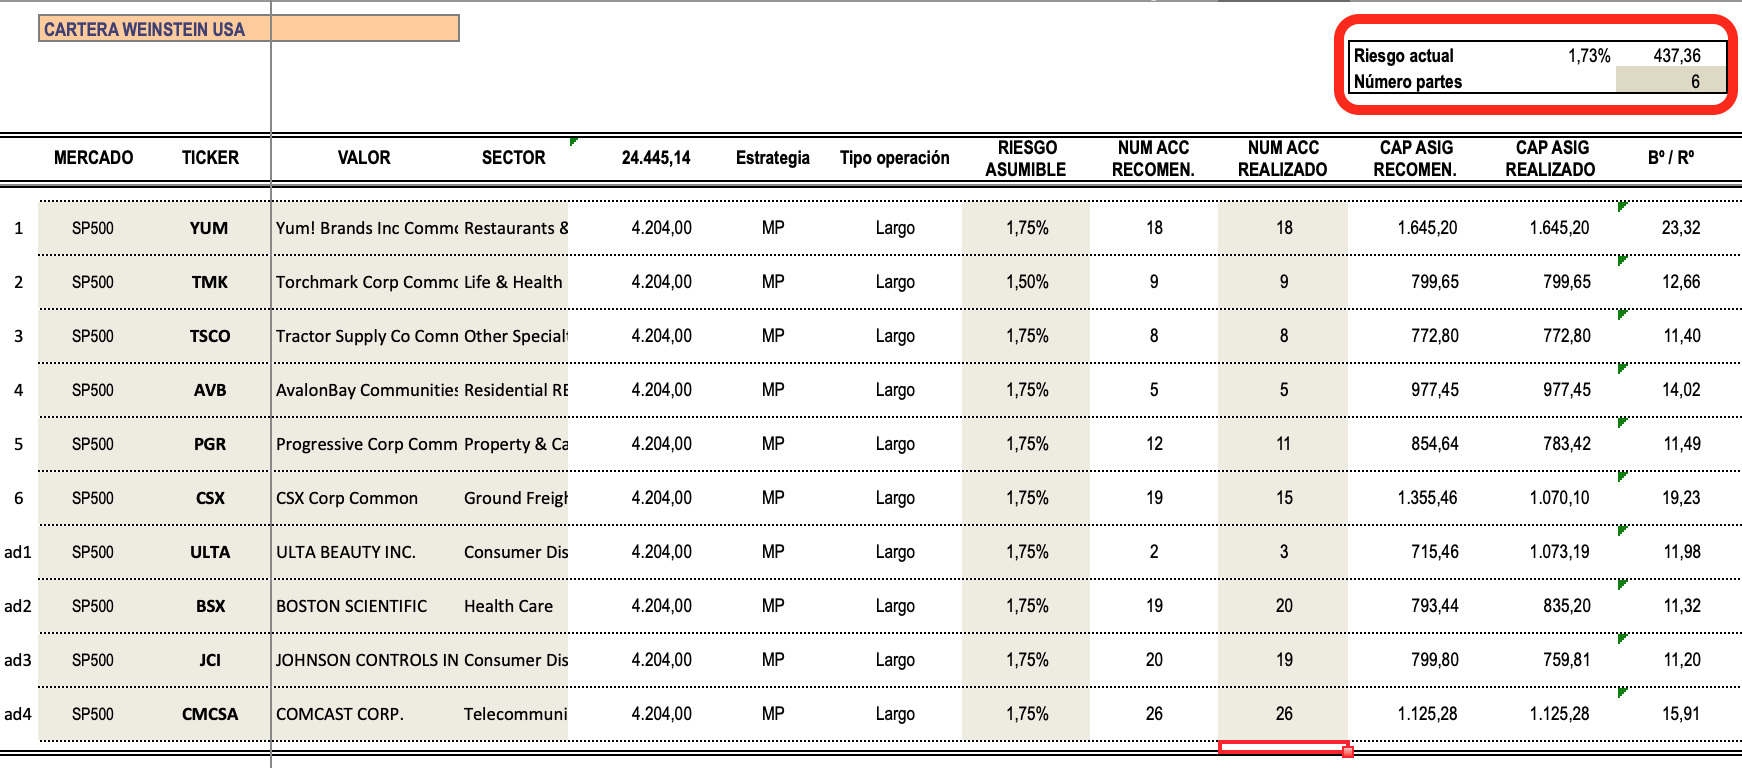Select the NUM ACC REALIZADO header
Image resolution: width=1742 pixels, height=768 pixels.
pyautogui.click(x=1283, y=159)
